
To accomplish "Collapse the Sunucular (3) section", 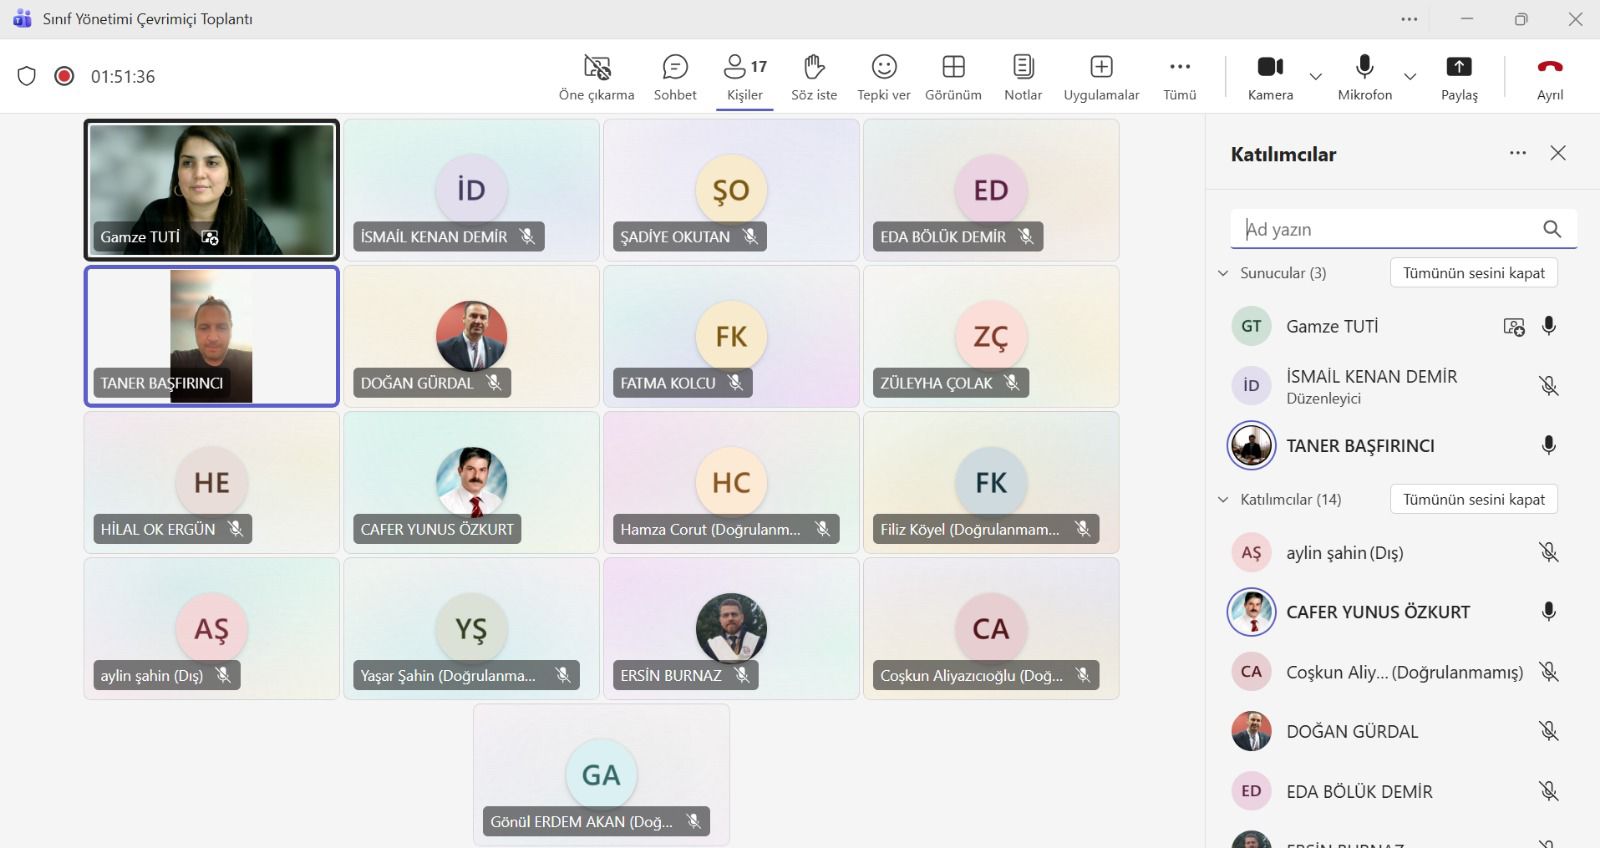I will (x=1223, y=273).
